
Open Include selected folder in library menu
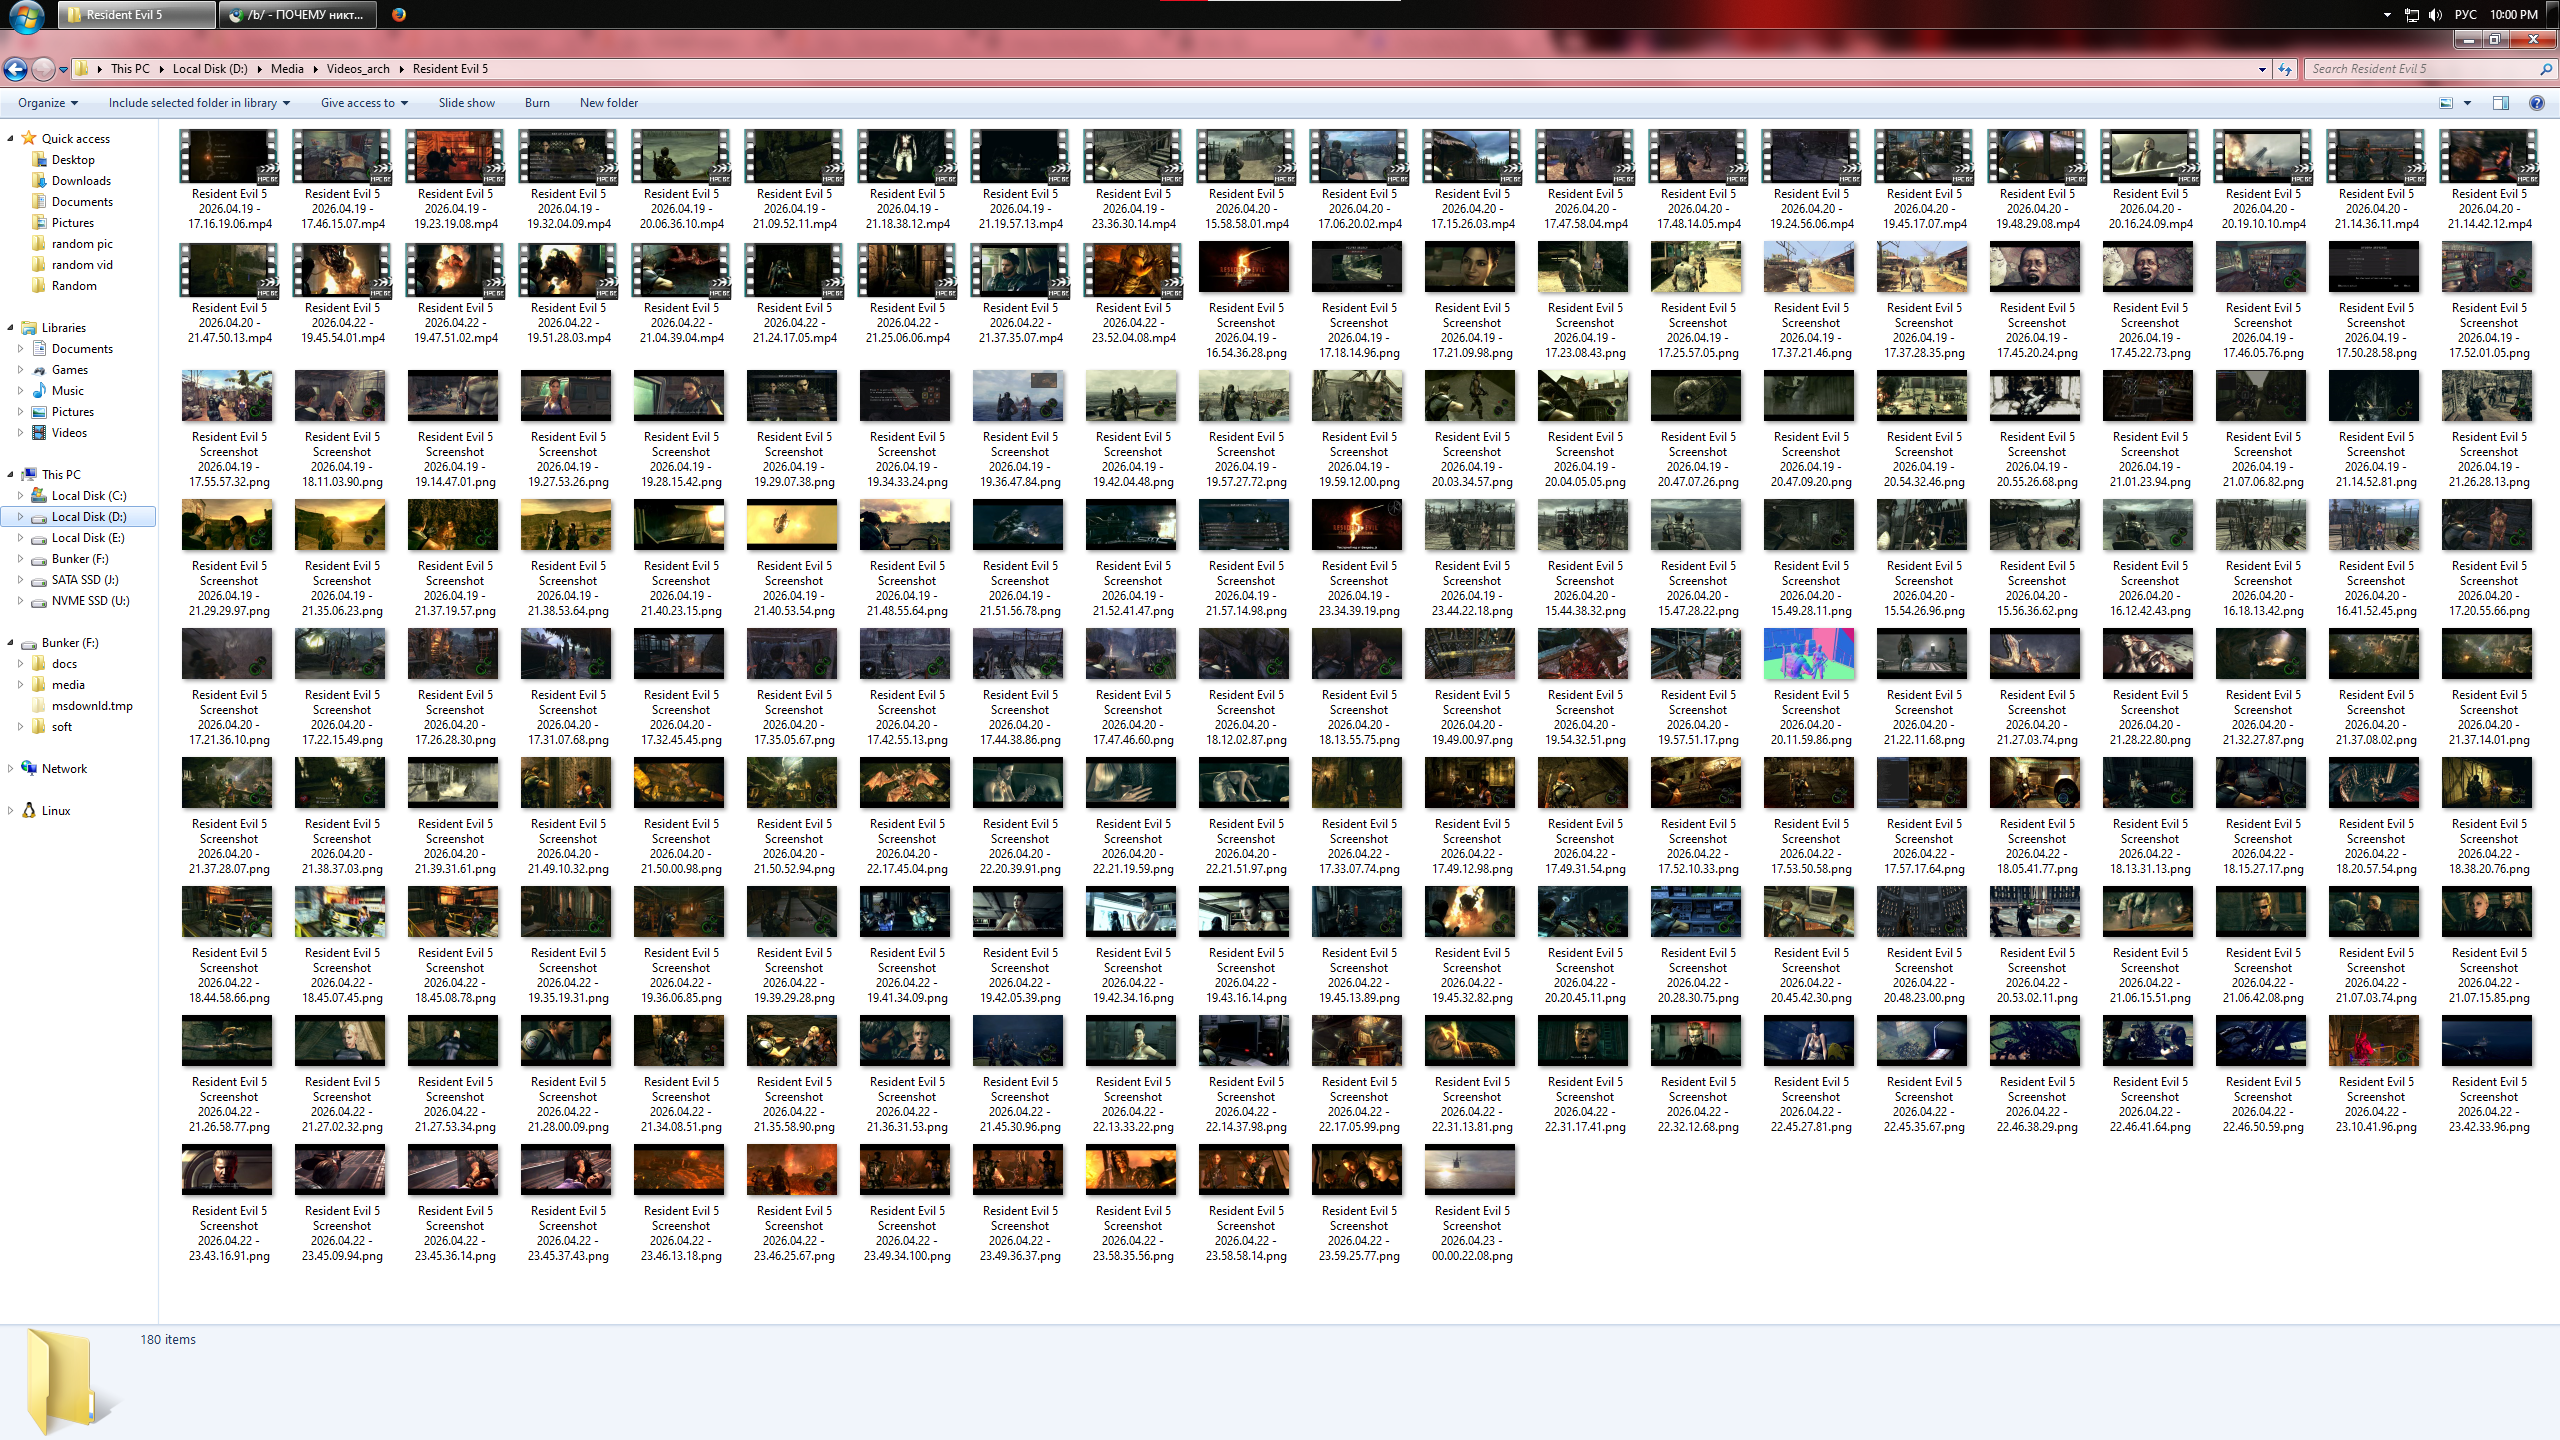tap(199, 103)
